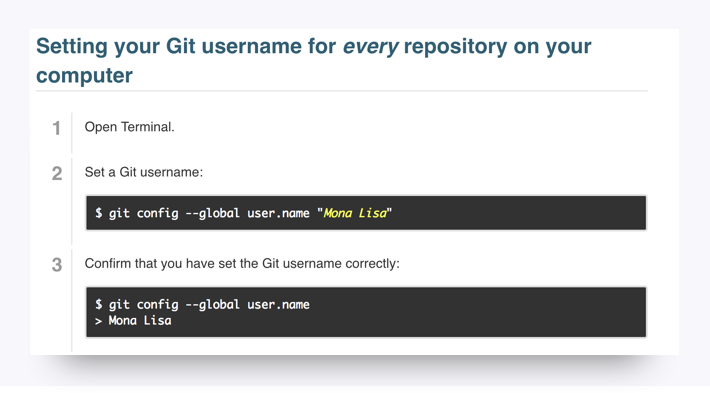Click 'user.name' in the second command
This screenshot has height=393, width=710.
pyautogui.click(x=278, y=305)
